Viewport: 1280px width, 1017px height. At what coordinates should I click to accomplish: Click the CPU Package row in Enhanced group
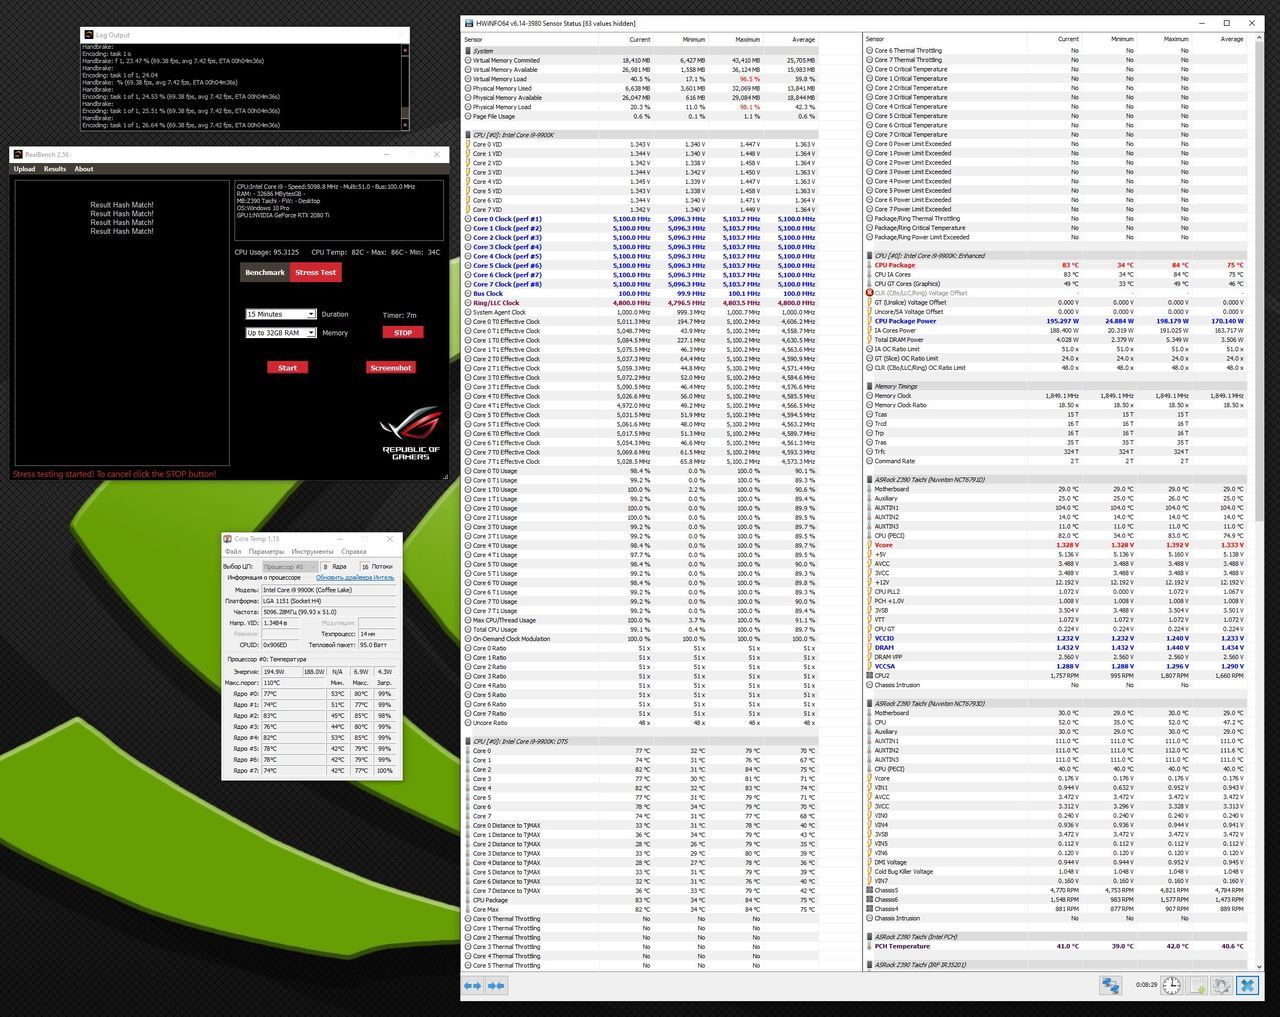[1055, 265]
